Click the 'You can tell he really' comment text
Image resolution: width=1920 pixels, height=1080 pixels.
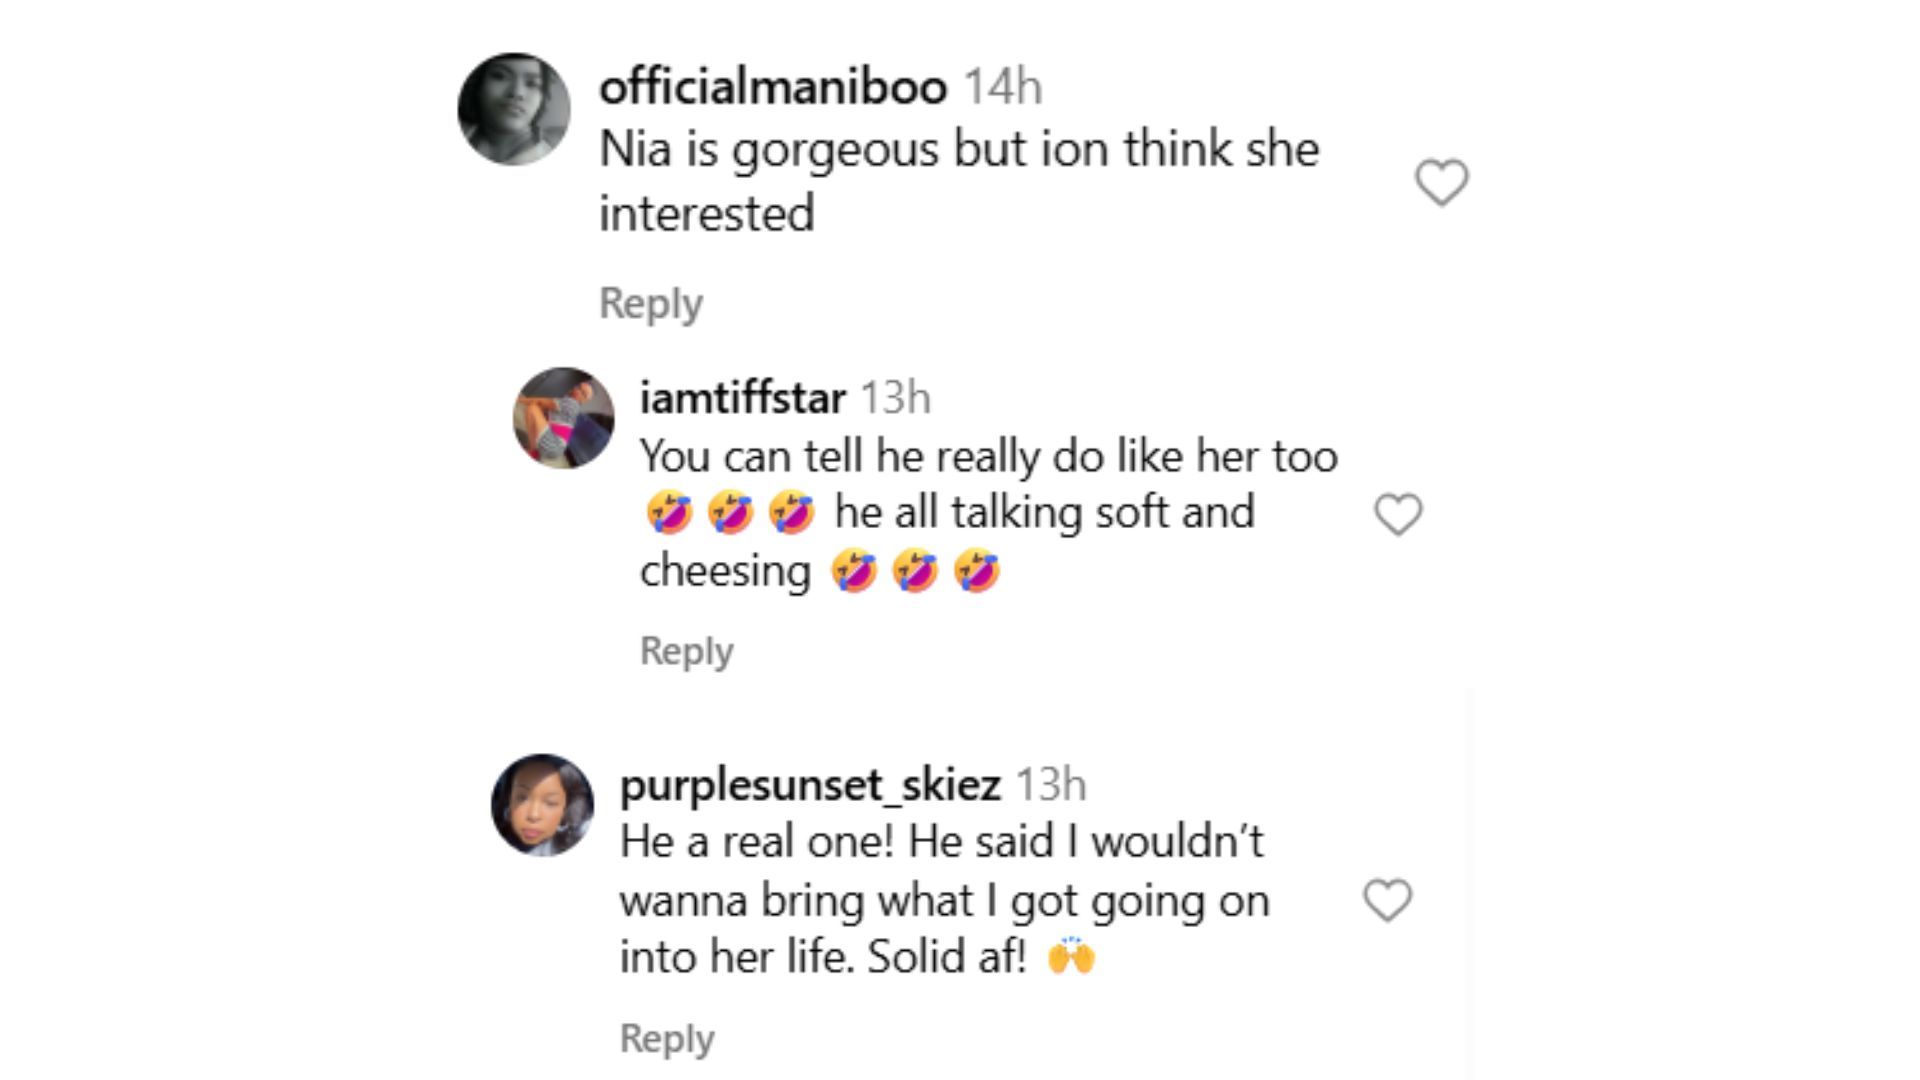tap(988, 457)
